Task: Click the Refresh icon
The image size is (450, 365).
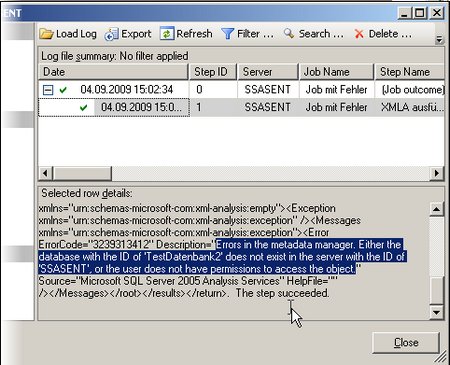Action: [167, 34]
